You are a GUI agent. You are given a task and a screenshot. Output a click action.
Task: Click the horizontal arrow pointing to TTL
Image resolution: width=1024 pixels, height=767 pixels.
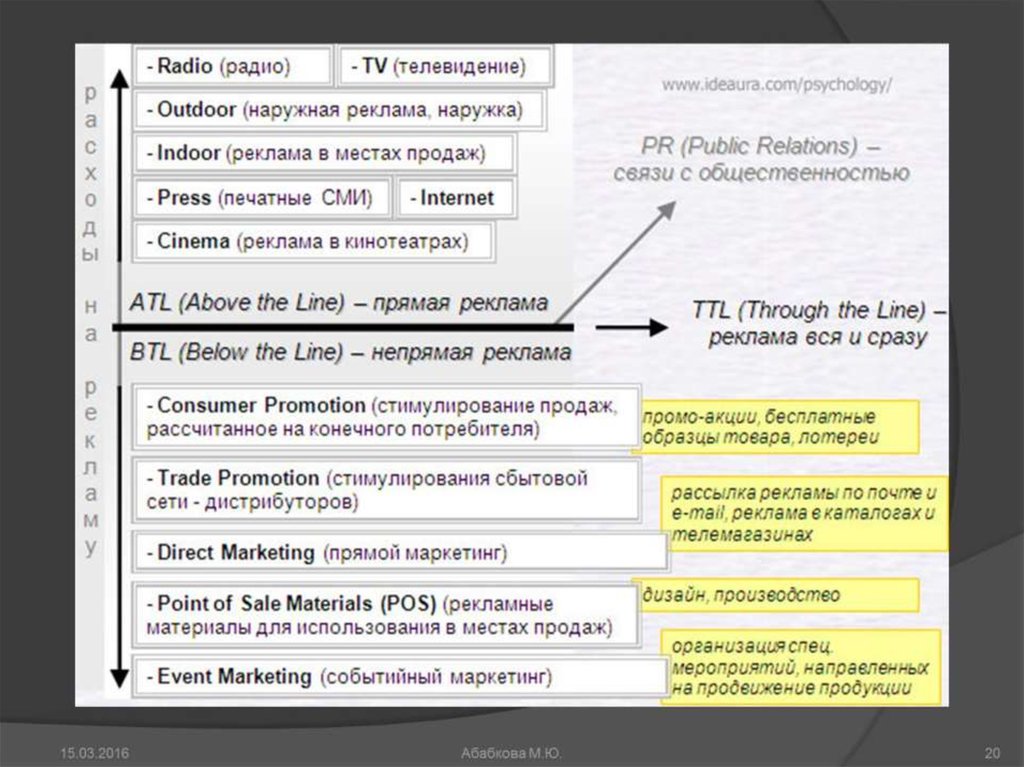click(630, 327)
